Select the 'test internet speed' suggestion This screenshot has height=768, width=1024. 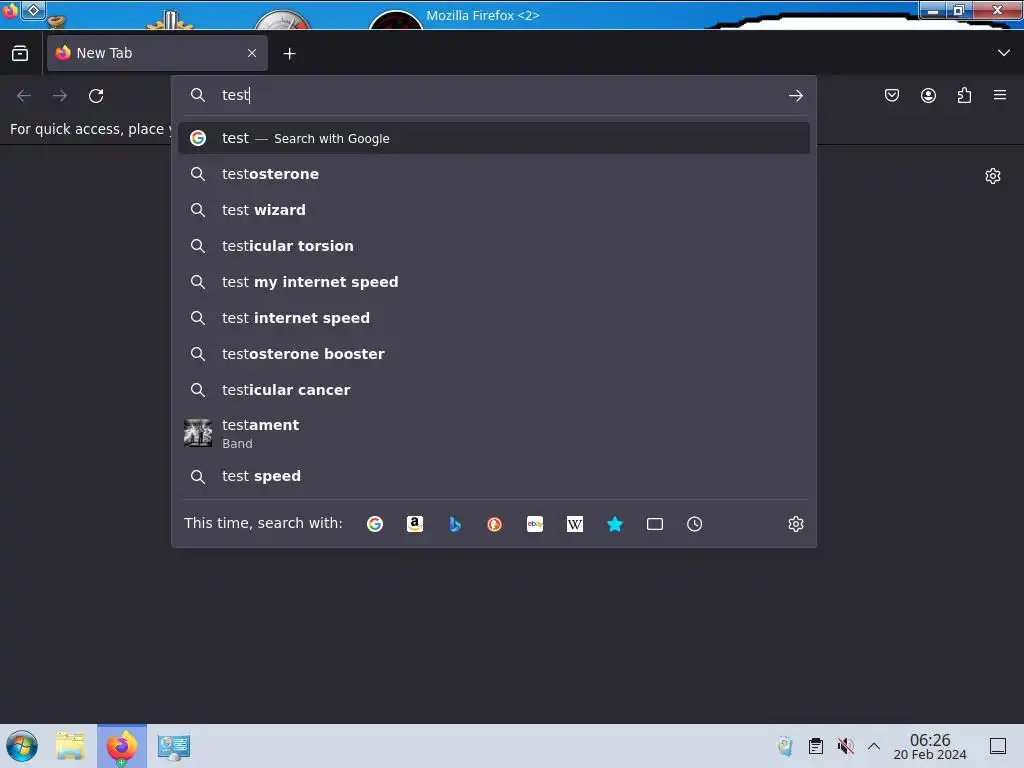(494, 317)
